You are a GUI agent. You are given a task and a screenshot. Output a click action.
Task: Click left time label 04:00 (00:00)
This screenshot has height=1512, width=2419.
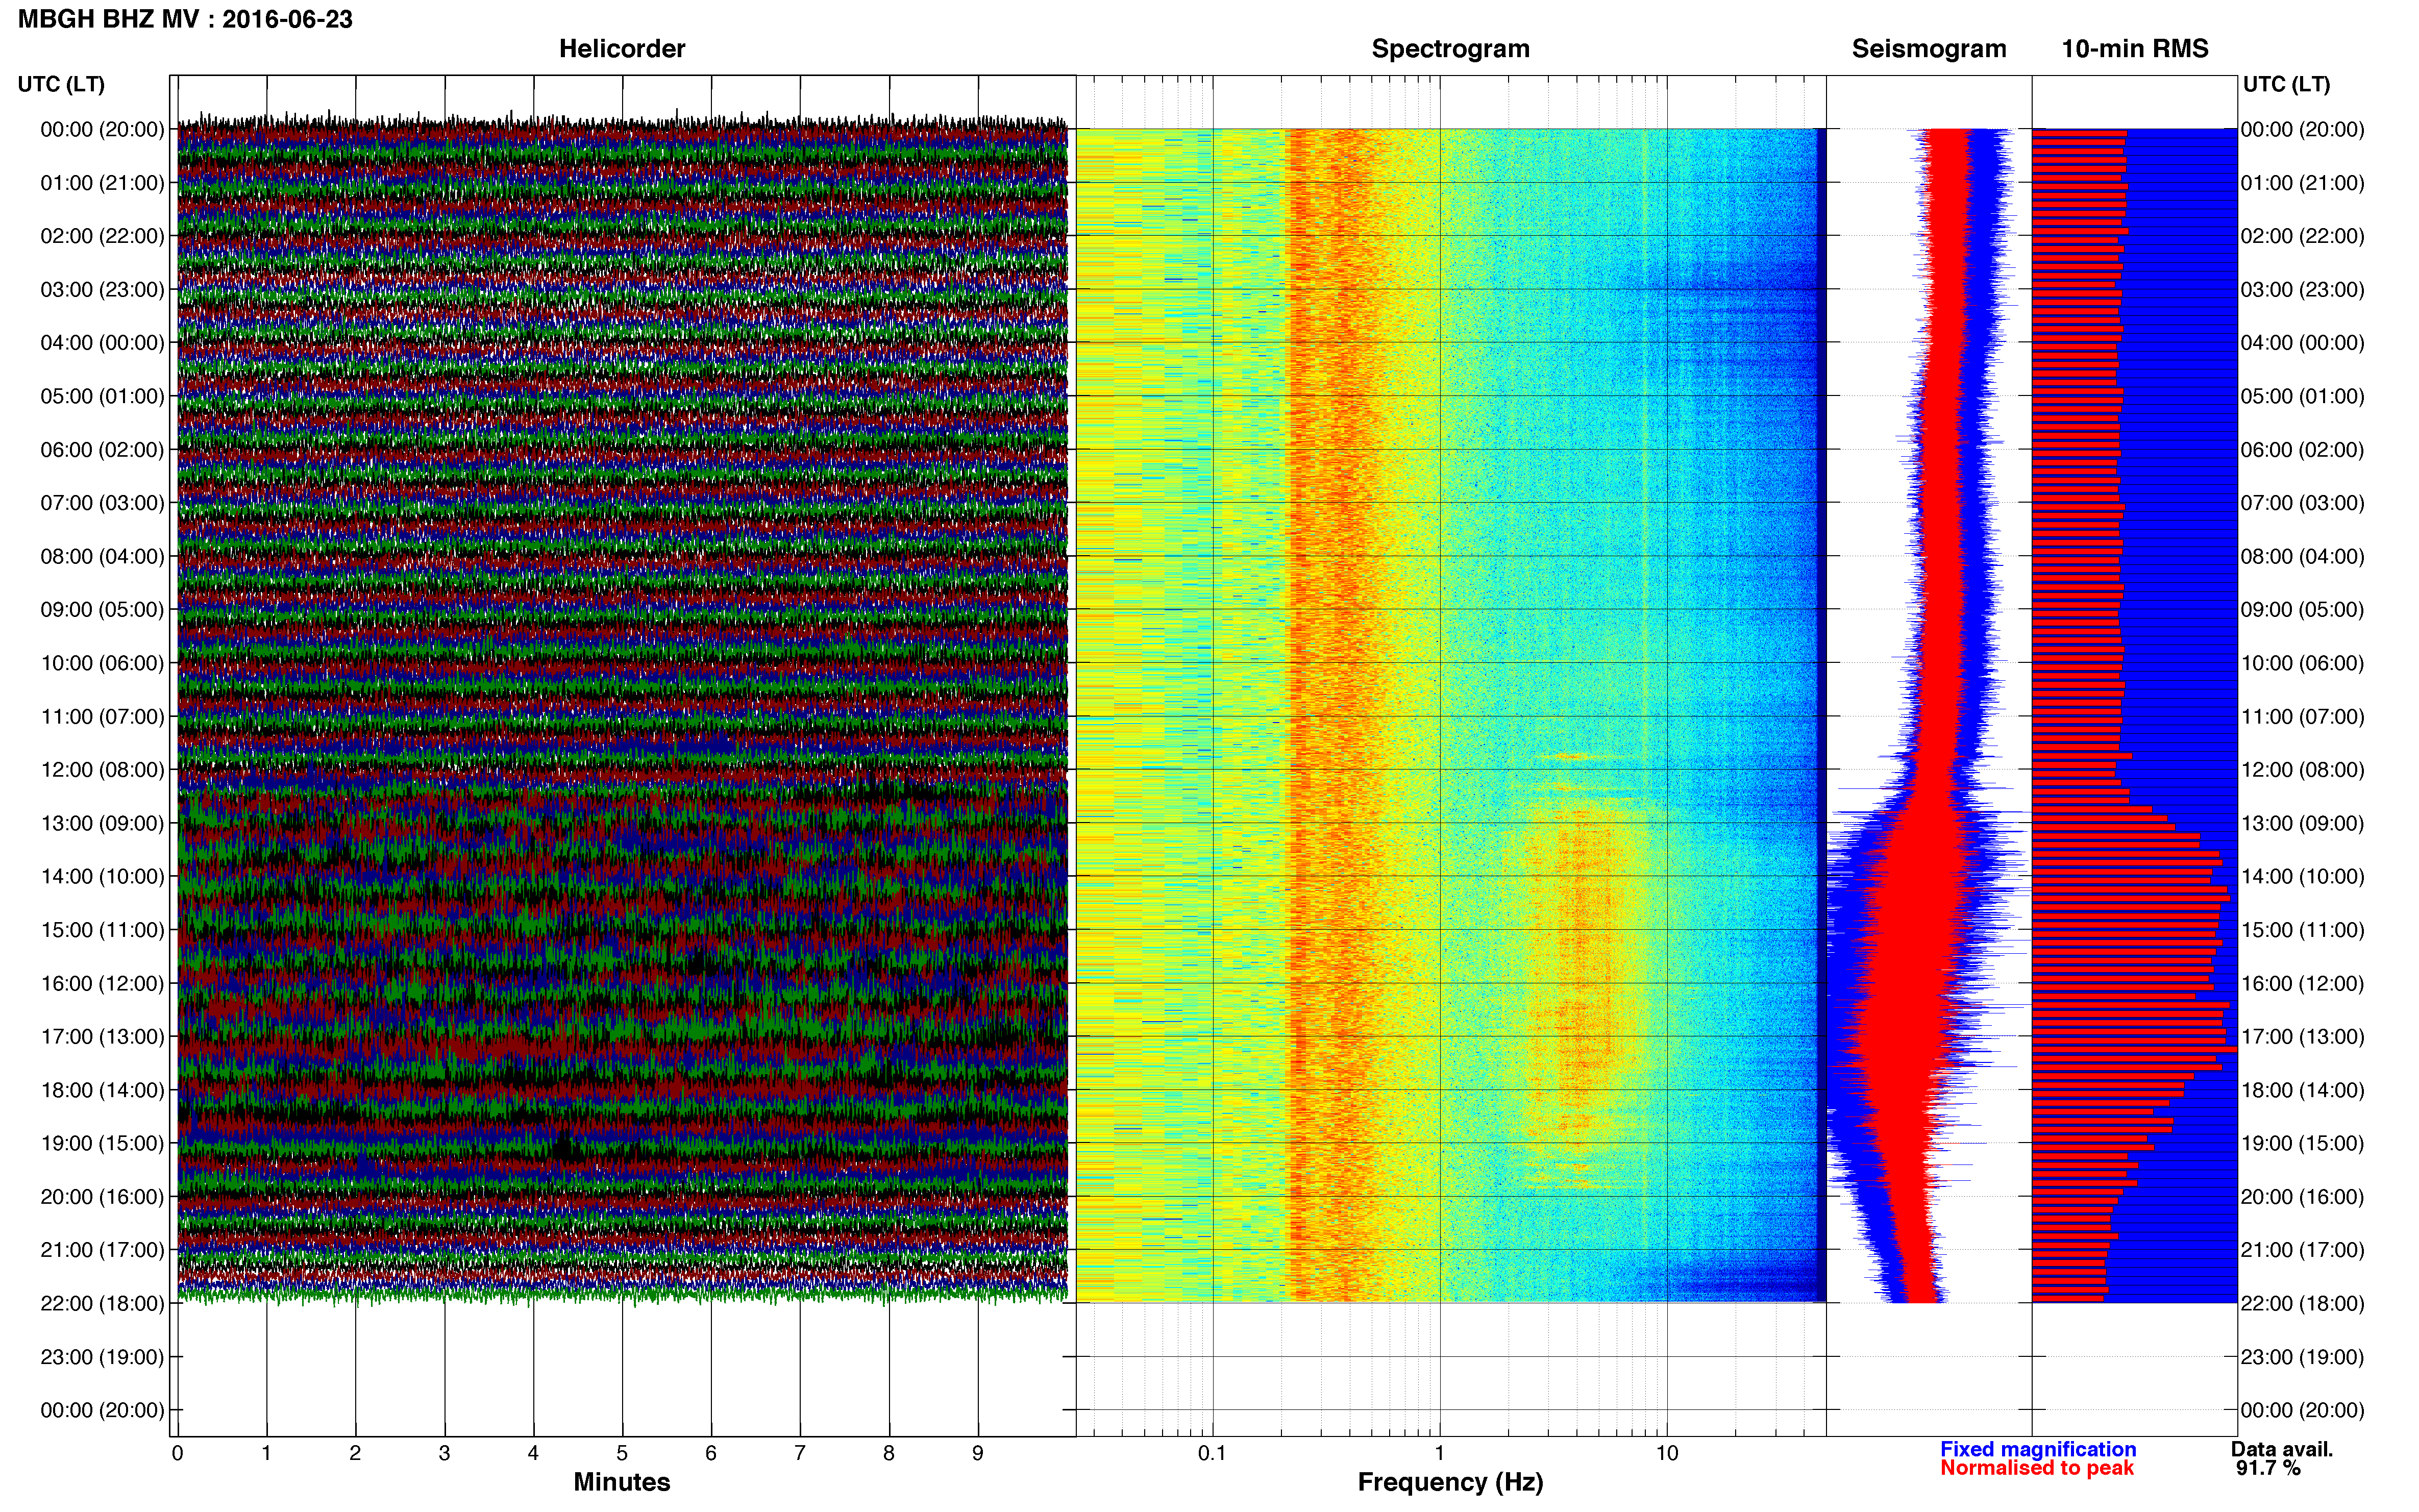[x=102, y=343]
